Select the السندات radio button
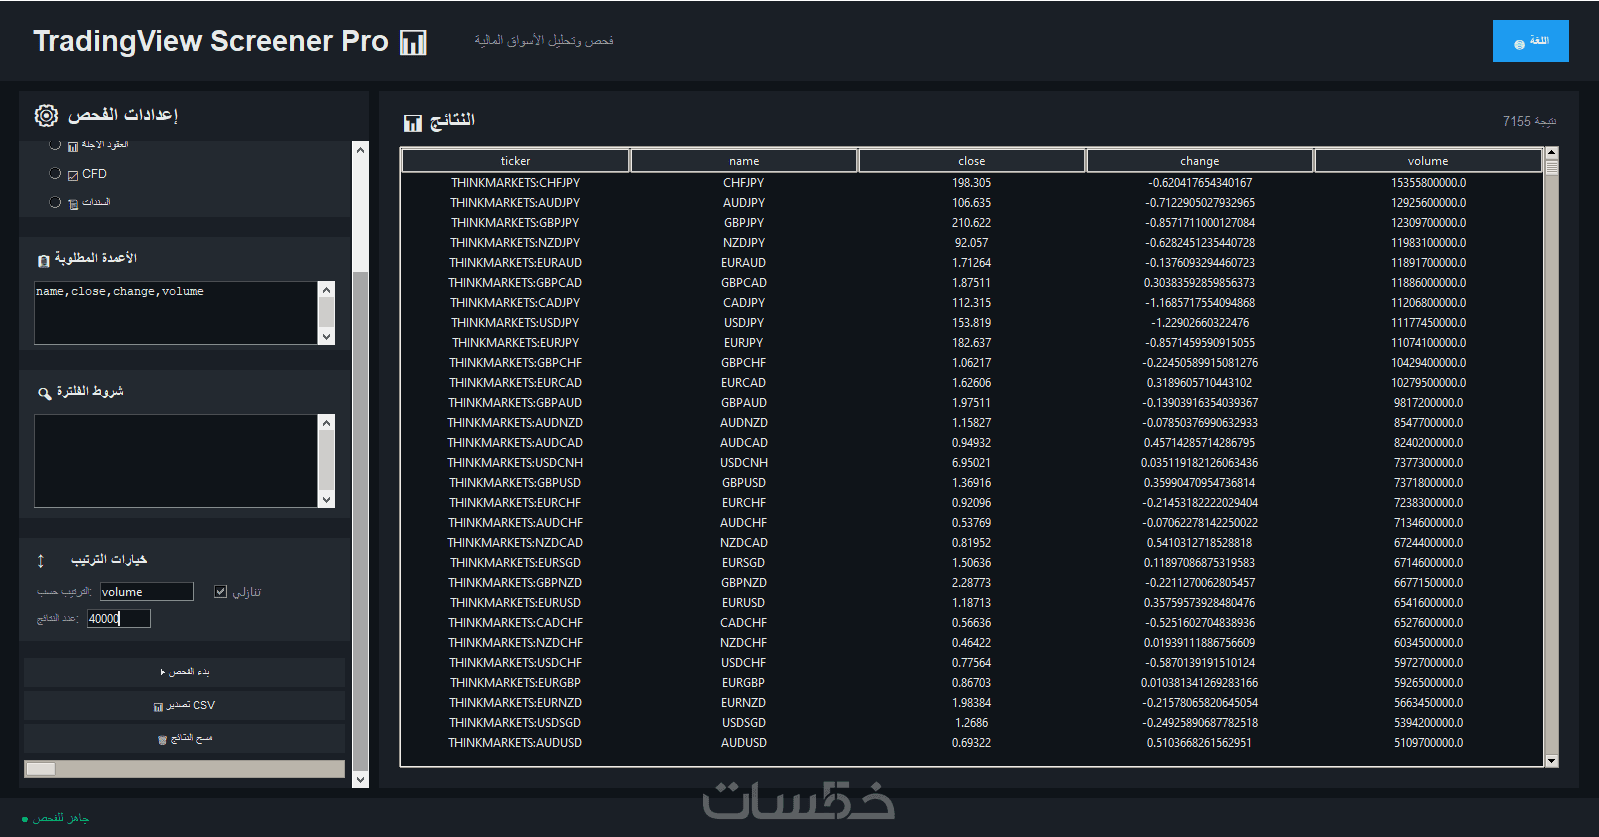1599x837 pixels. coord(55,202)
